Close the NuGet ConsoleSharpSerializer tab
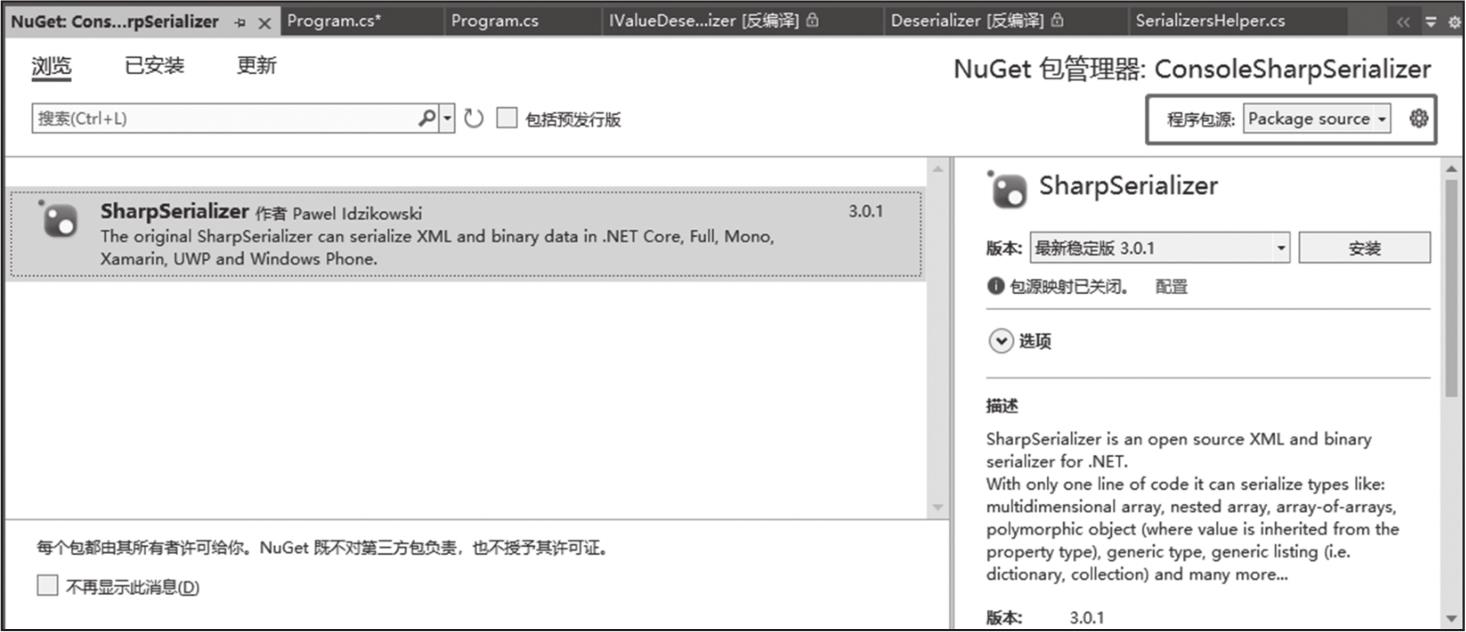Screen dimensions: 1466x632 [265, 22]
